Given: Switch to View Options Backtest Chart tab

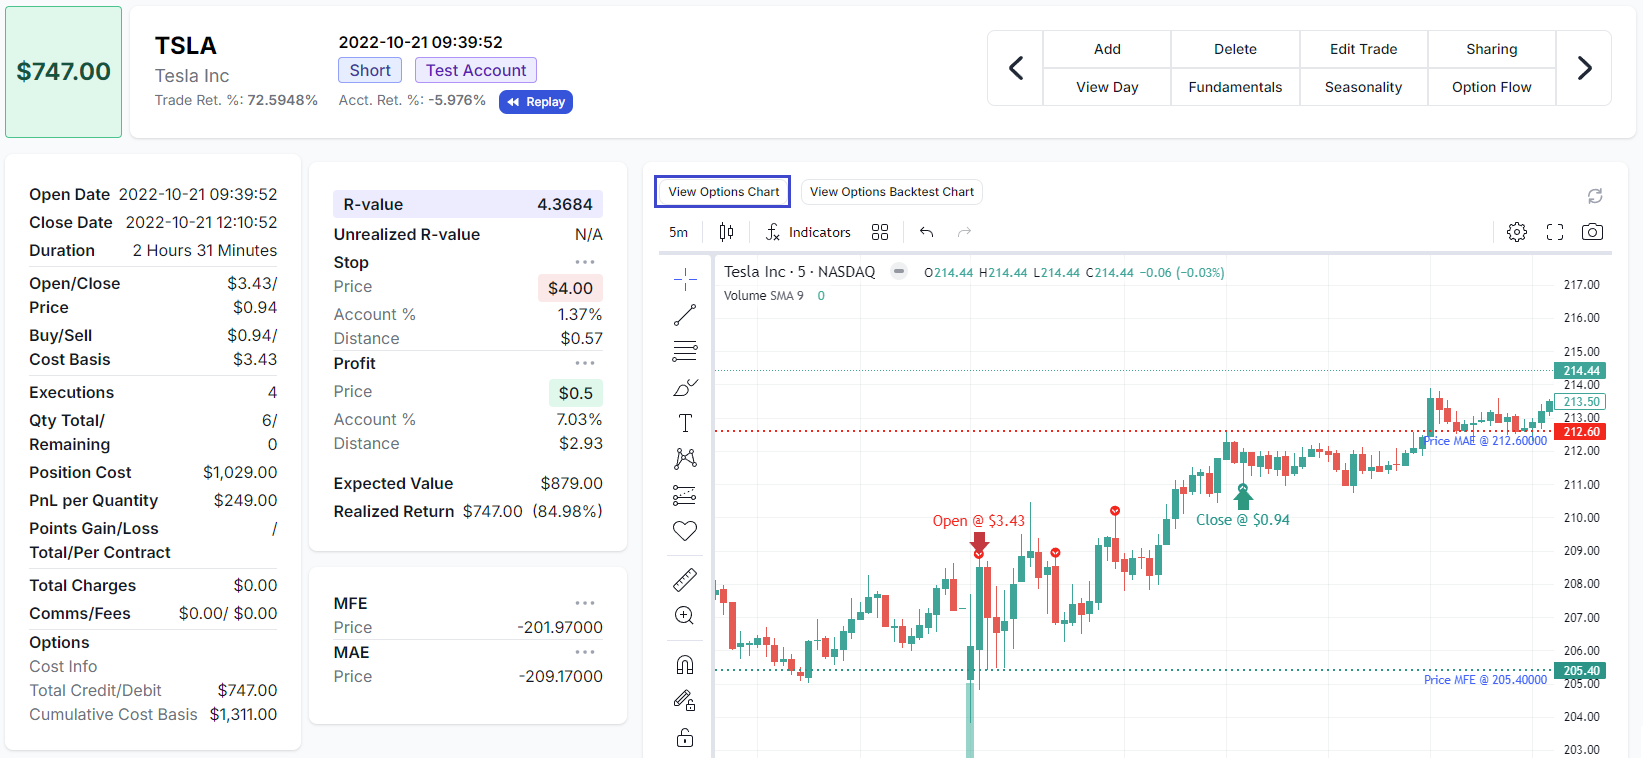Looking at the screenshot, I should (892, 192).
